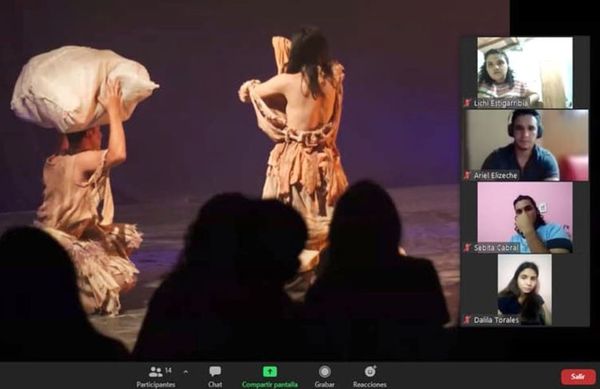600x389 pixels.
Task: Click the Participantes text label
Action: [156, 384]
